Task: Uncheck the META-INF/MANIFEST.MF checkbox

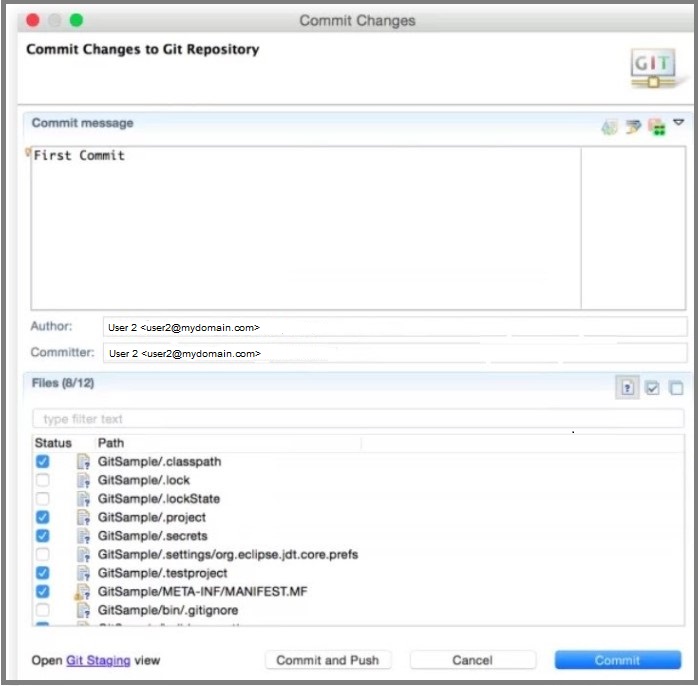Action: [x=43, y=592]
